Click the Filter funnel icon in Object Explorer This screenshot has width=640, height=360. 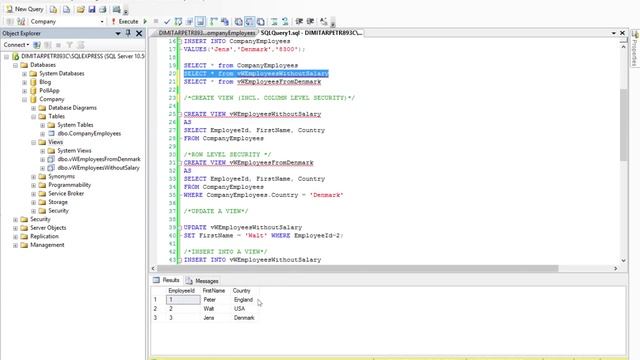click(70, 45)
